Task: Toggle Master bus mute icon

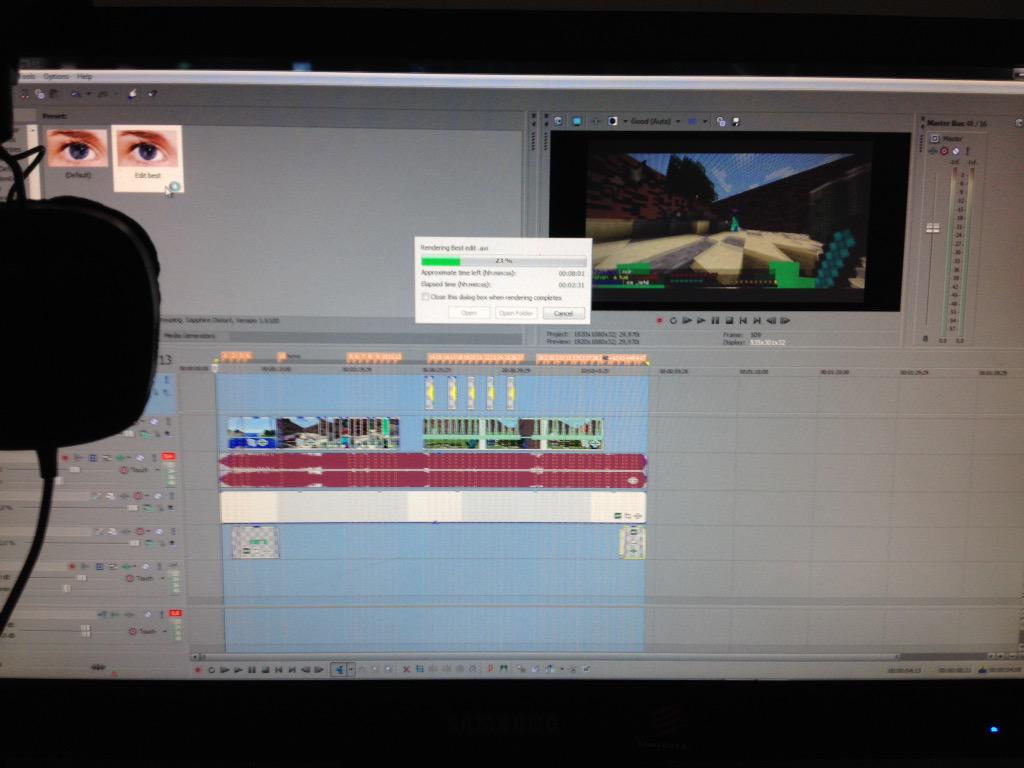Action: [955, 151]
